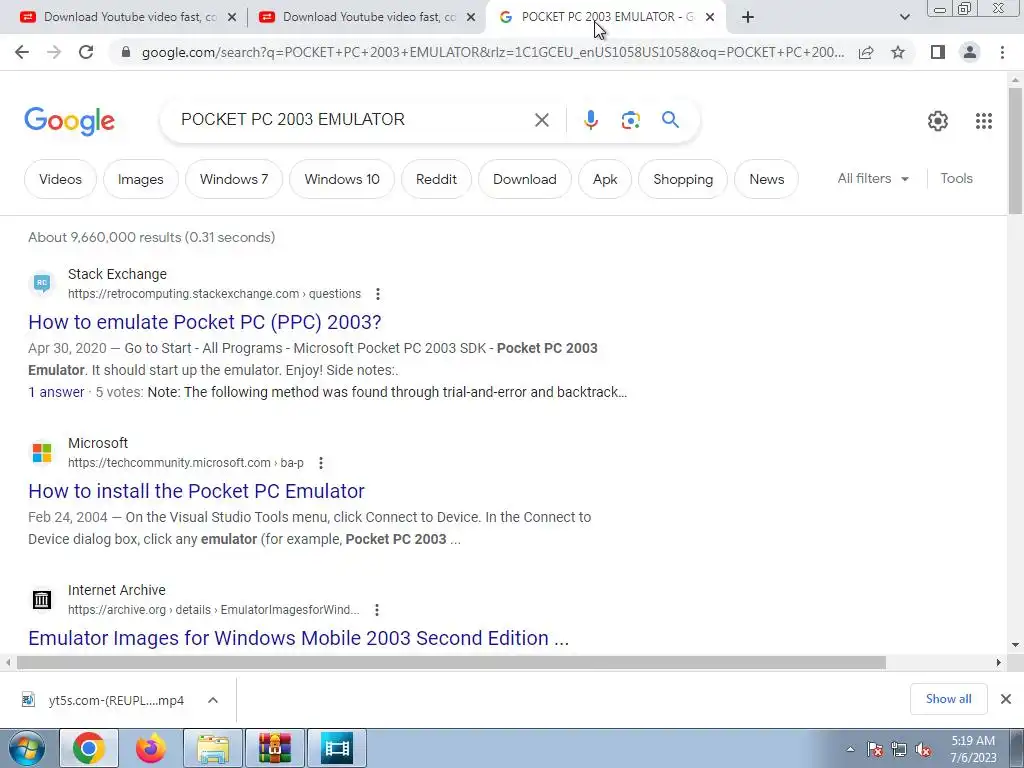1024x768 pixels.
Task: Click the Internet Archive favicon
Action: (42, 600)
